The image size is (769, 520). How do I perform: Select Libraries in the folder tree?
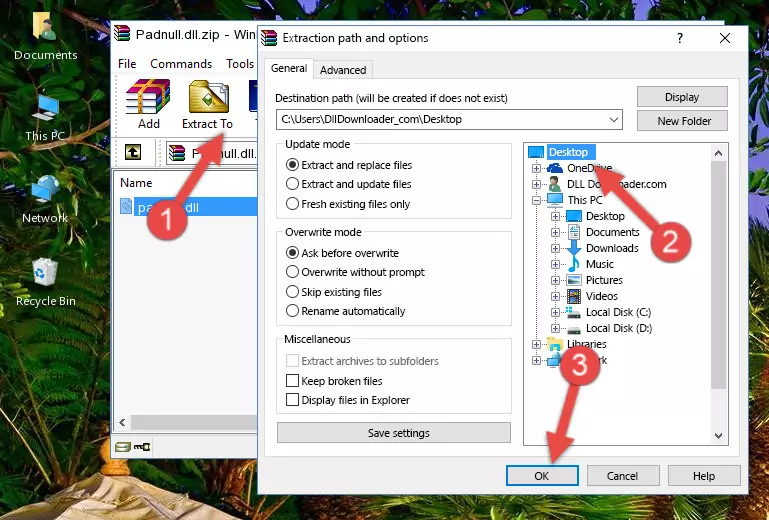pos(587,344)
